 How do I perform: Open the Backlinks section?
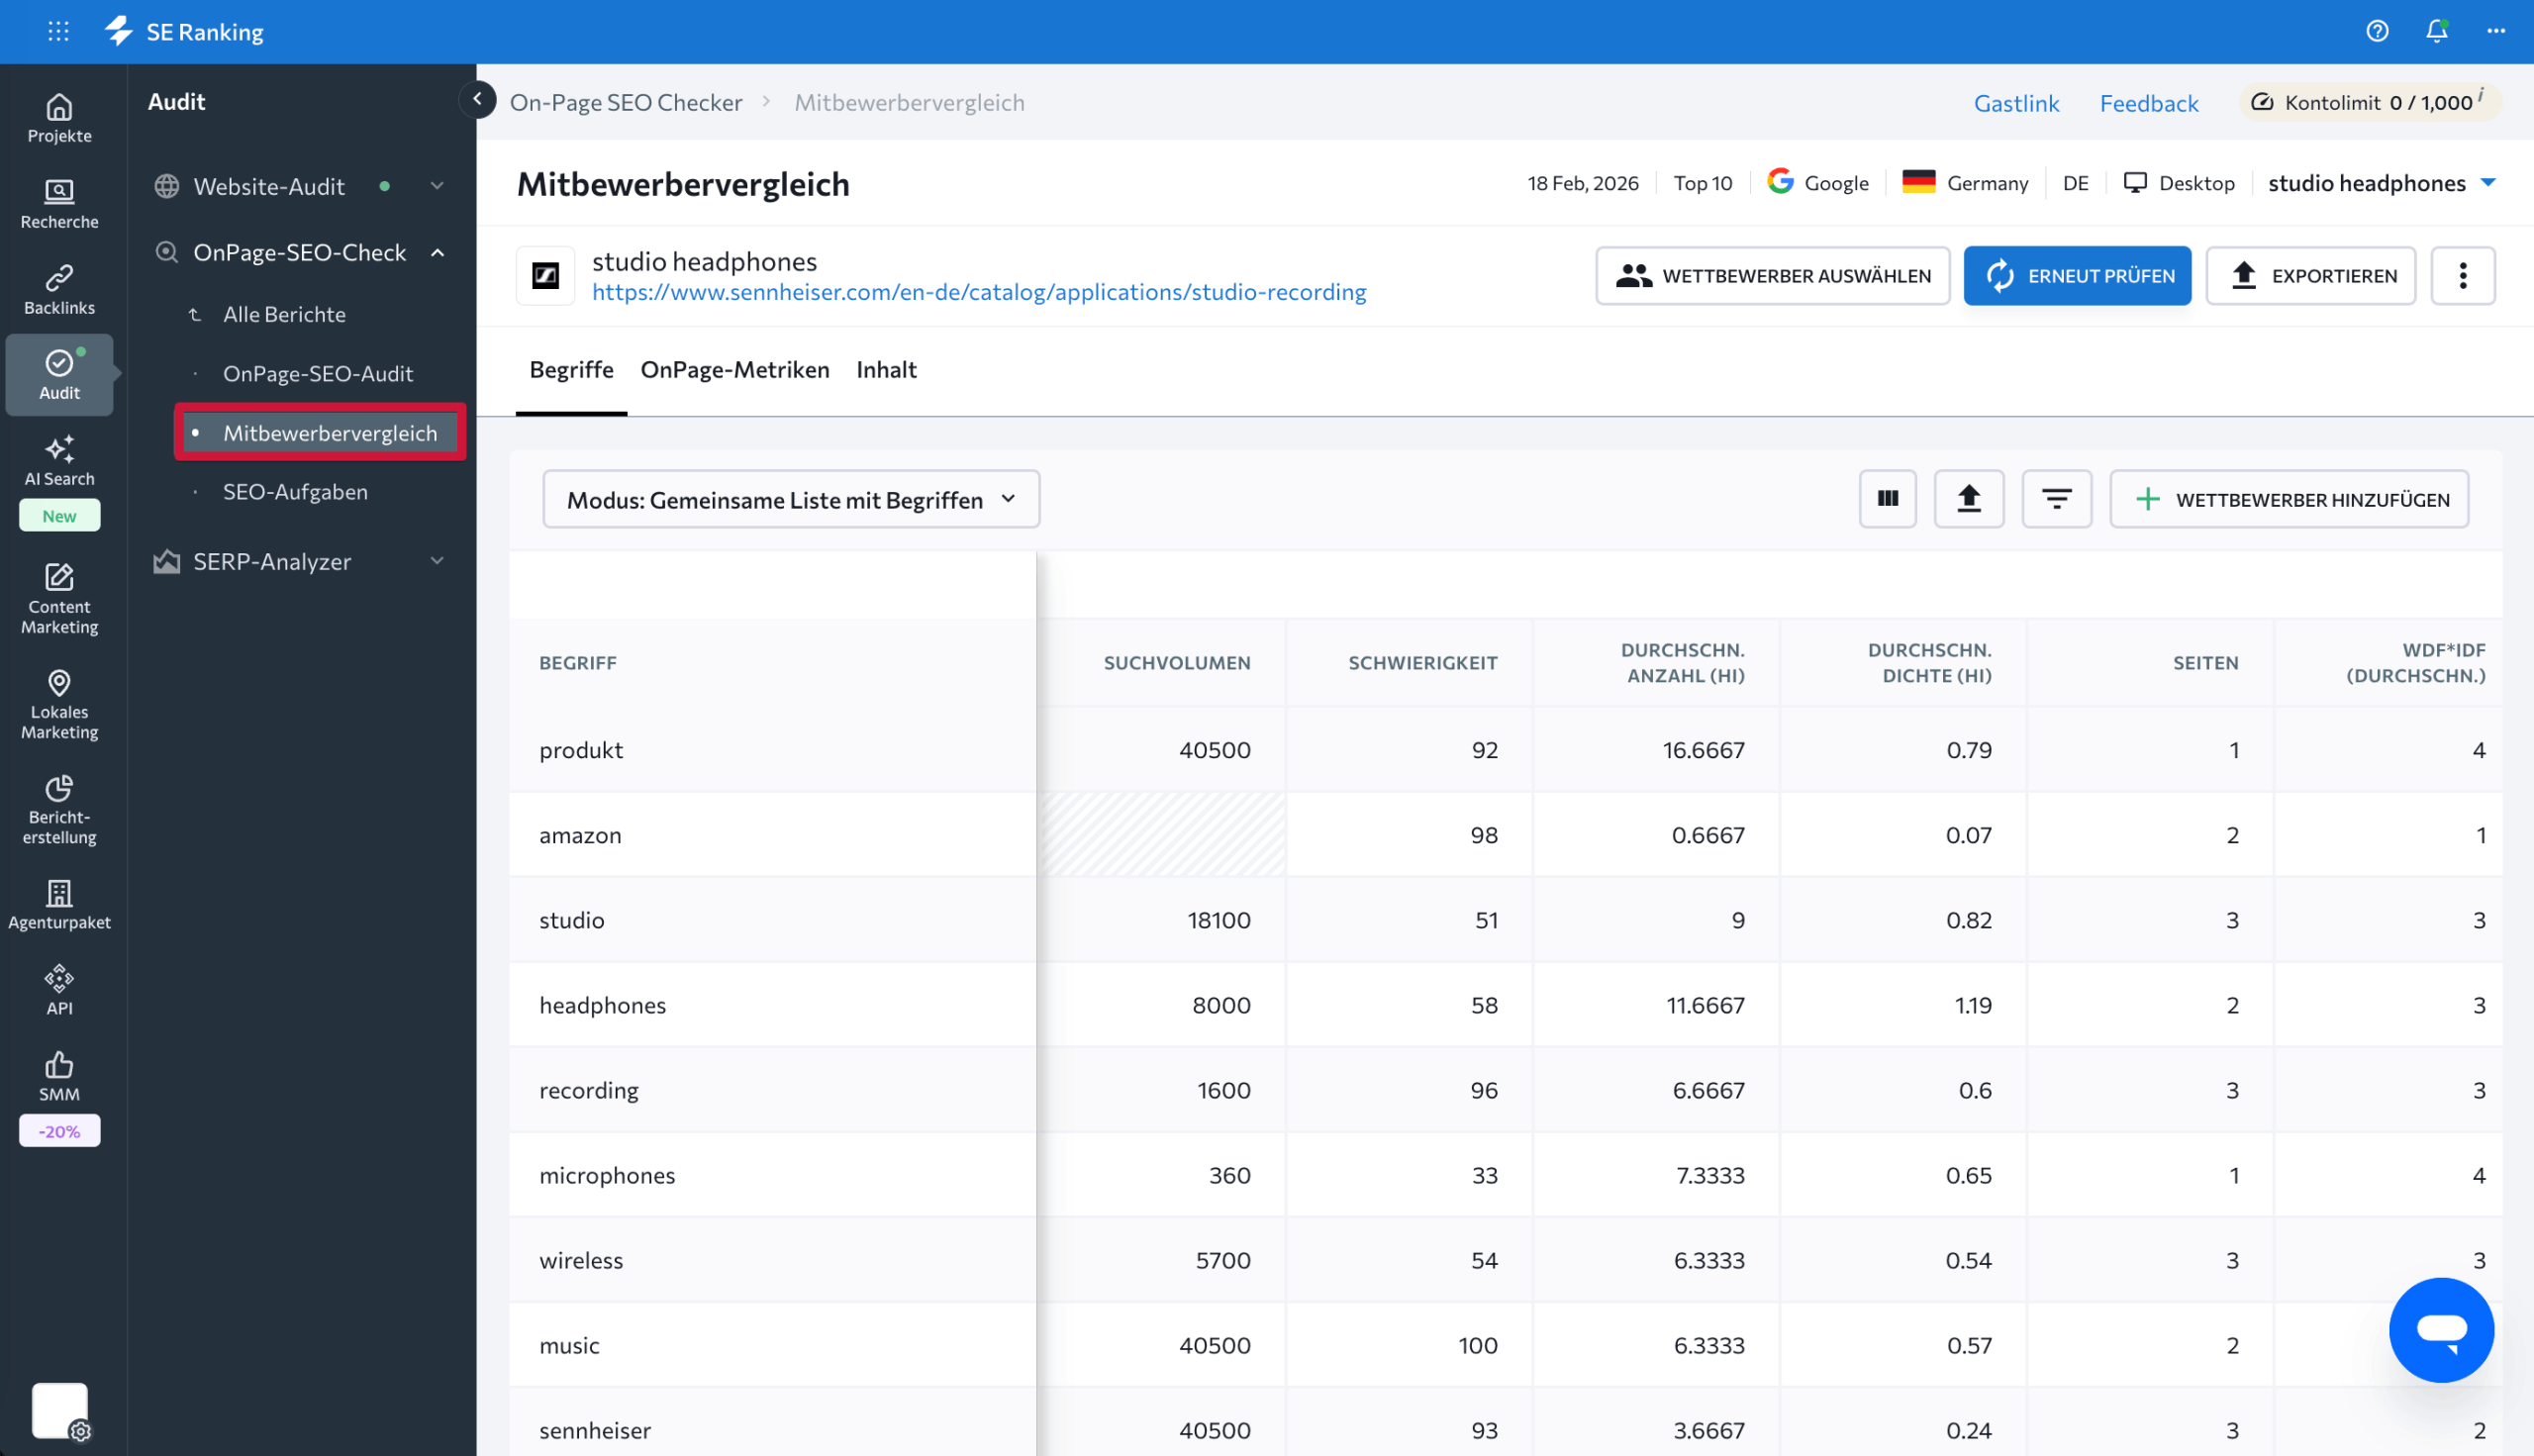pyautogui.click(x=59, y=290)
